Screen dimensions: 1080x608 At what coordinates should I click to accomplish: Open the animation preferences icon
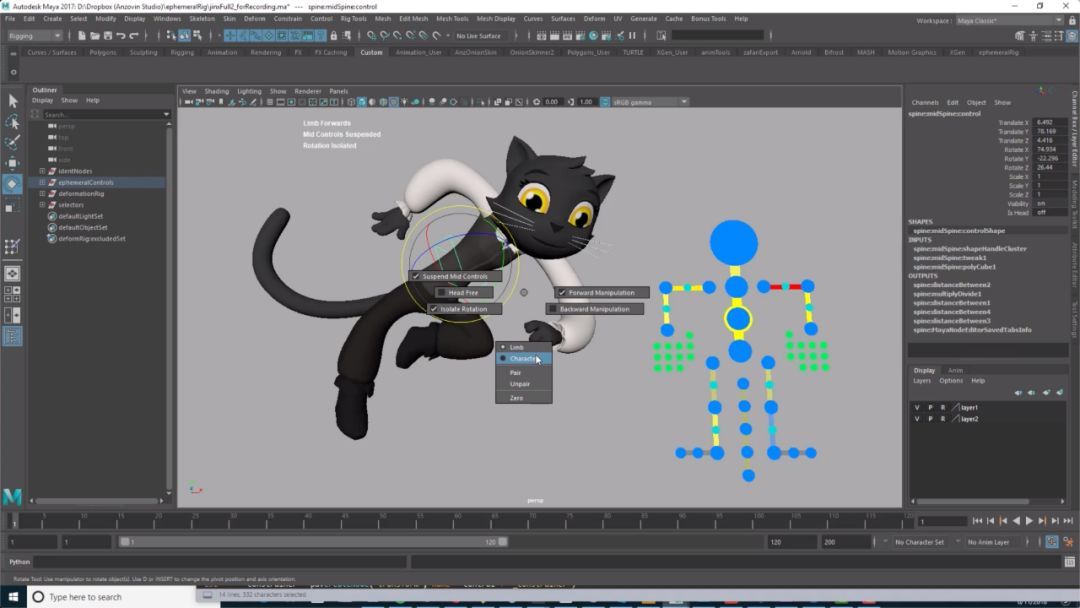click(x=1068, y=542)
